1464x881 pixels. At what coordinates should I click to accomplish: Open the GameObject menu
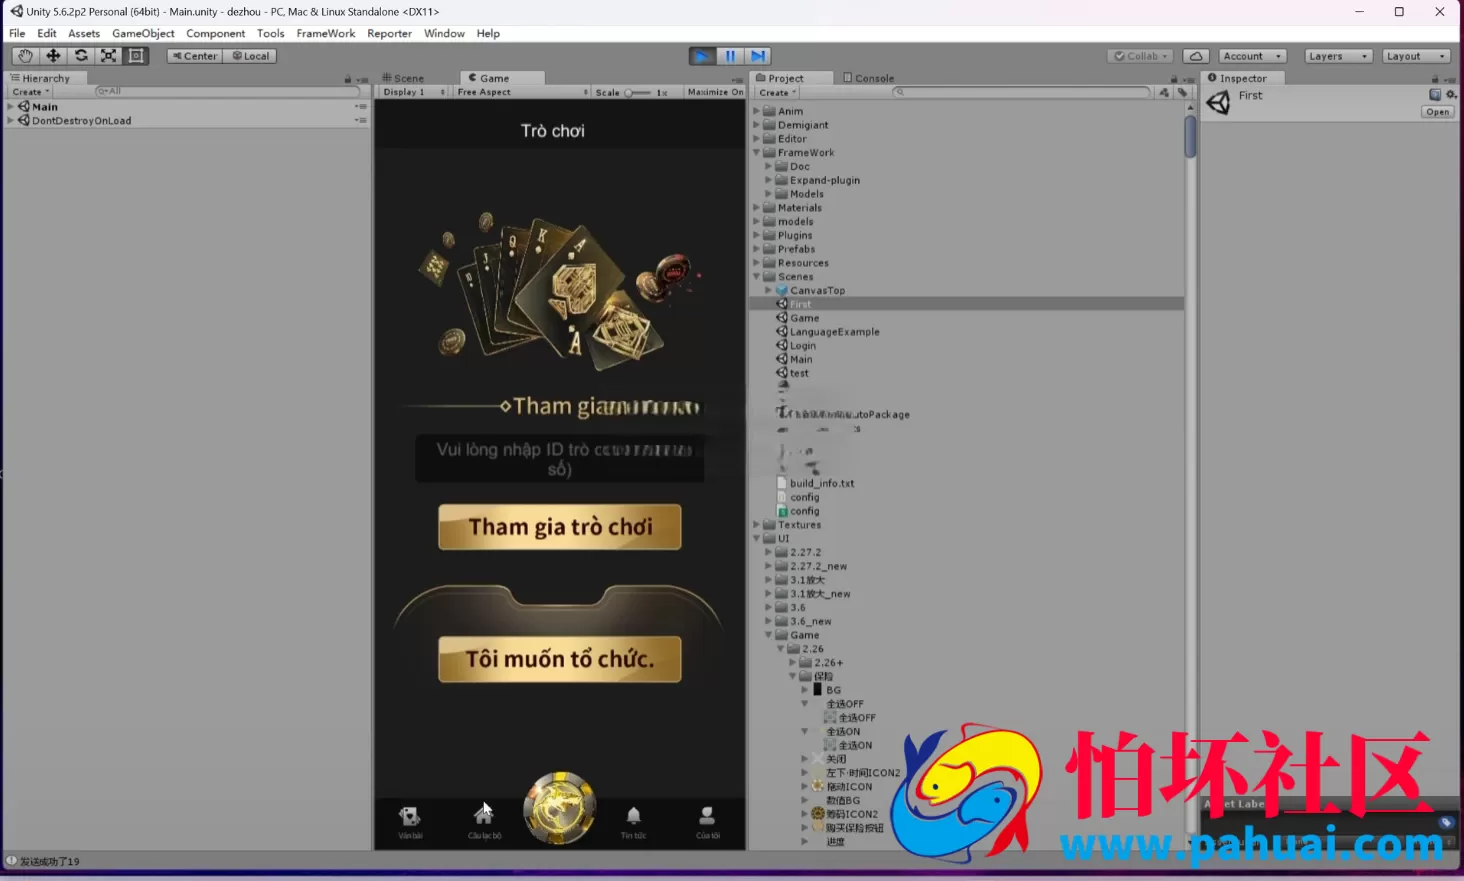(x=143, y=33)
